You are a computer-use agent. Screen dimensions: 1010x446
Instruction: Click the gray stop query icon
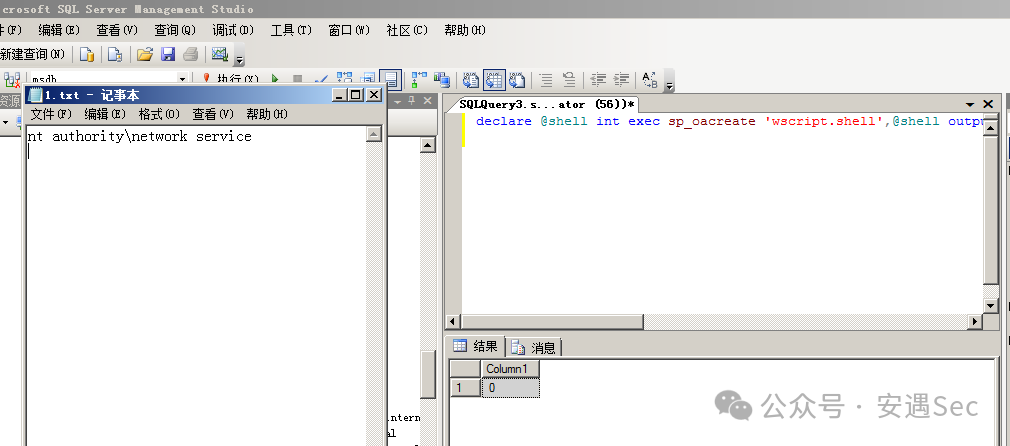(297, 79)
